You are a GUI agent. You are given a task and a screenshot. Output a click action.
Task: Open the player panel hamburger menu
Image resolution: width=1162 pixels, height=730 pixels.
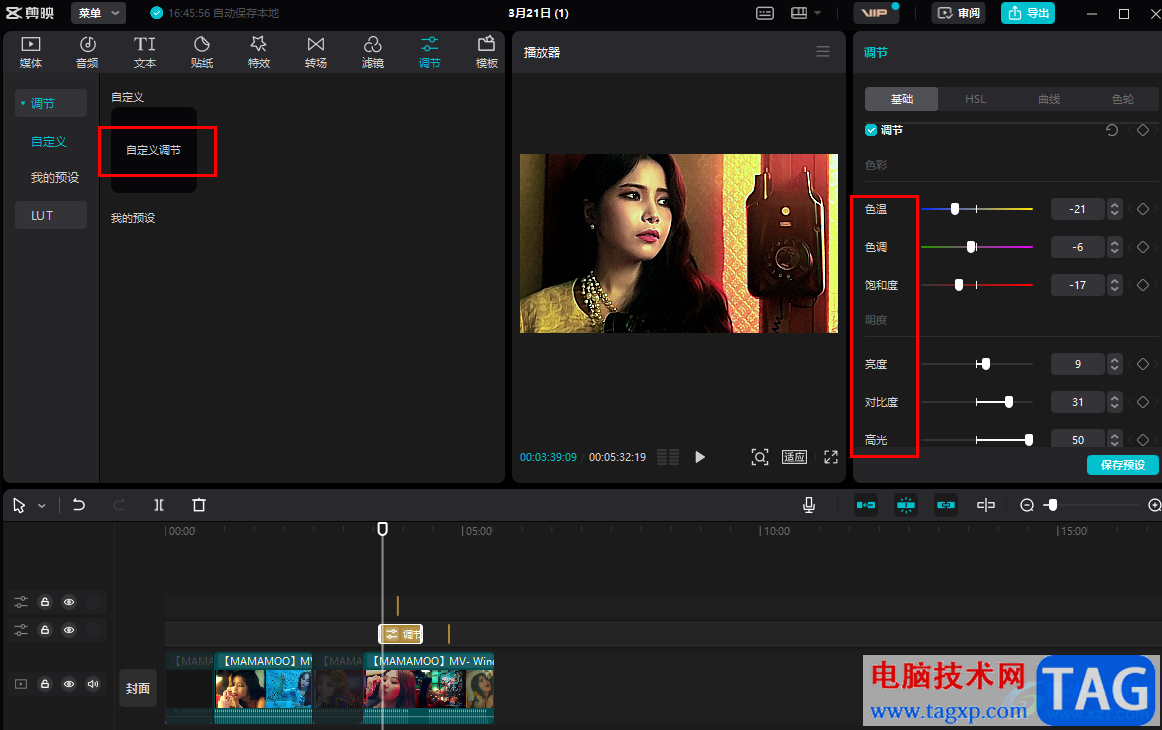(823, 52)
